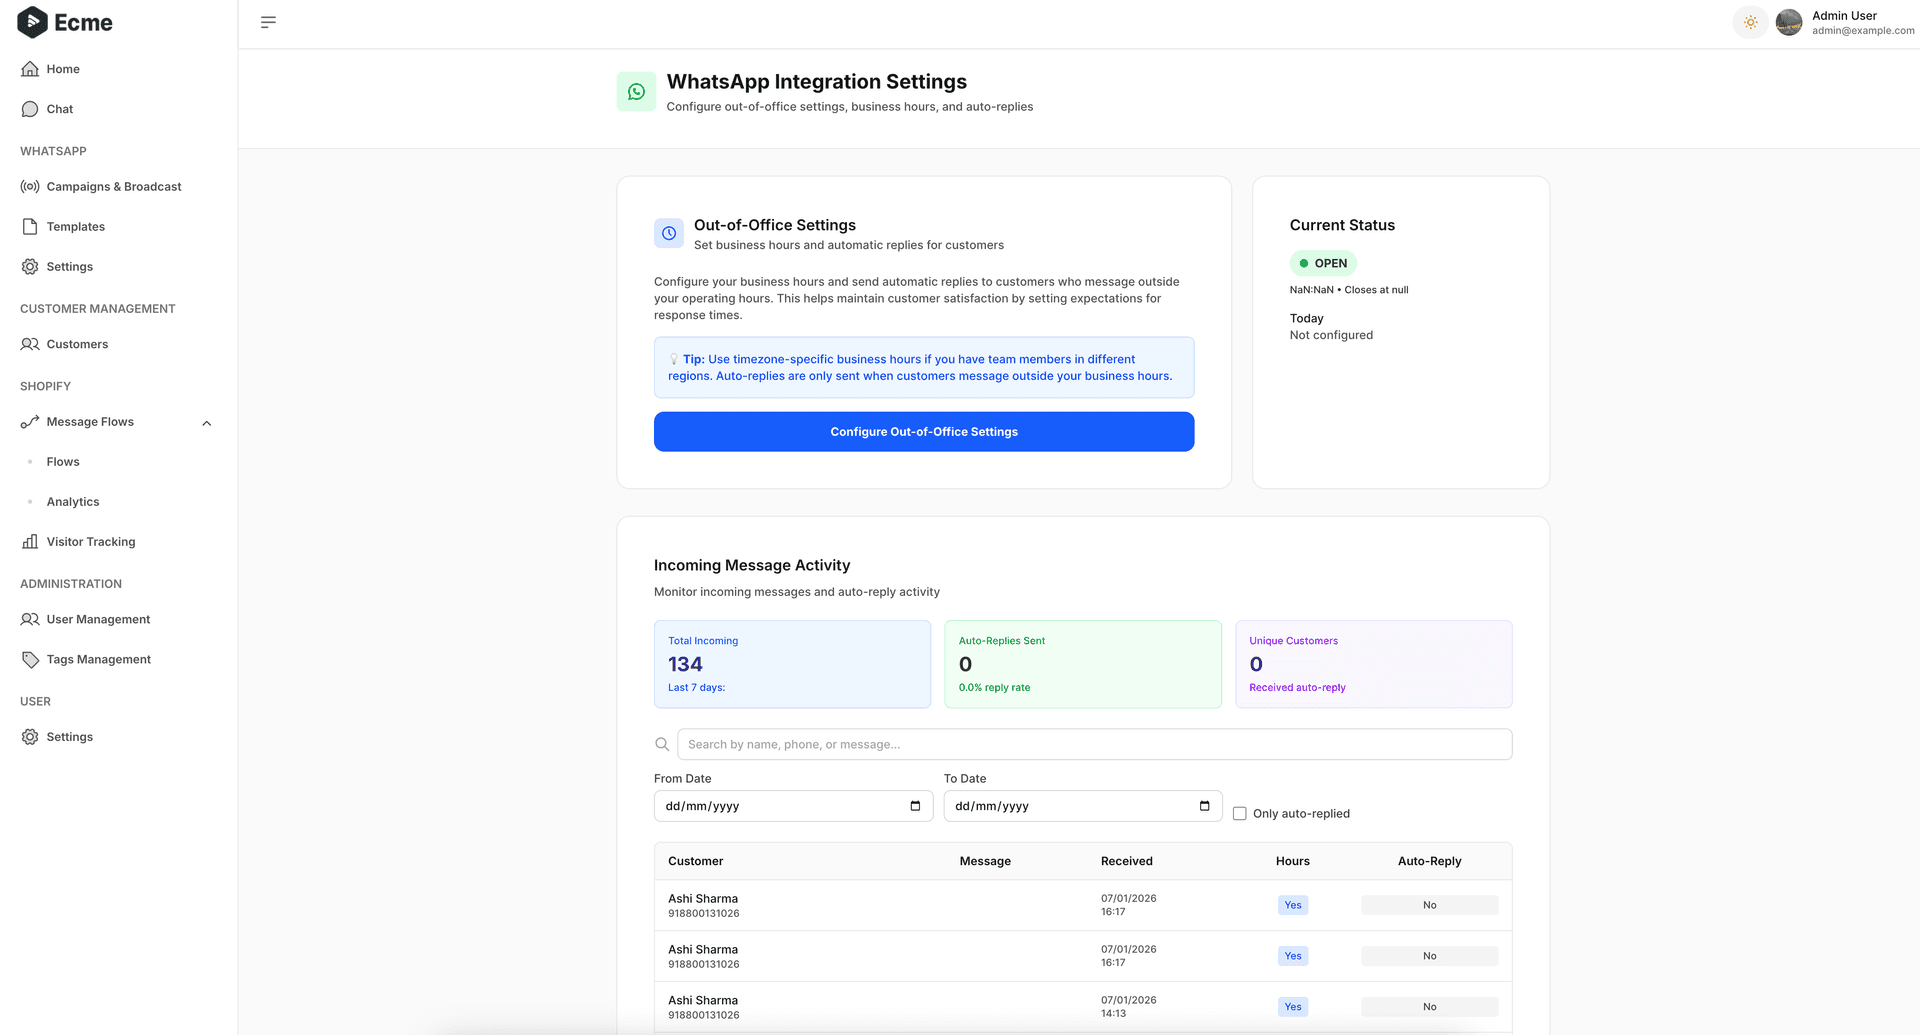
Task: Open the green WhatsApp icon in header
Action: click(636, 92)
